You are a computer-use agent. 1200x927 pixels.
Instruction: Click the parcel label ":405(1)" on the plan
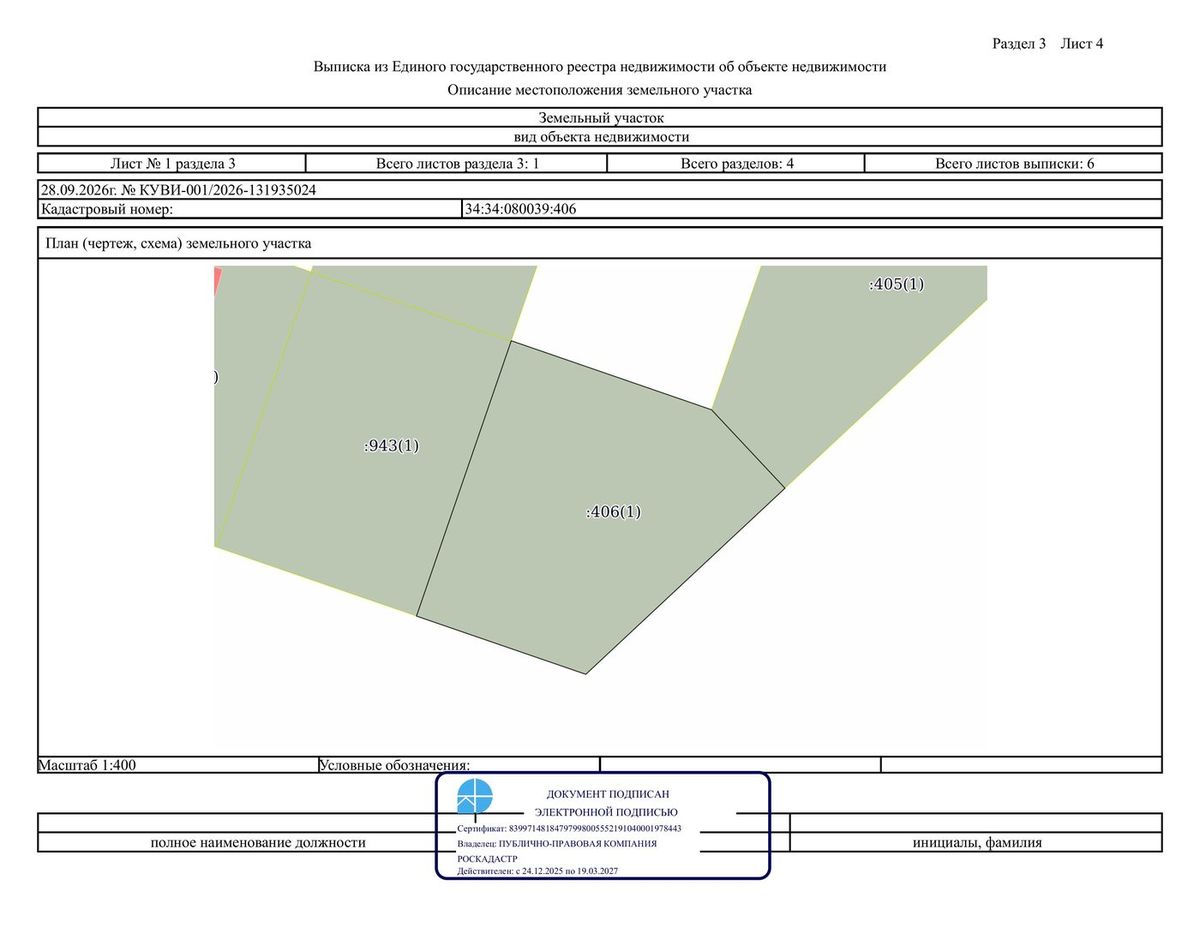897,284
